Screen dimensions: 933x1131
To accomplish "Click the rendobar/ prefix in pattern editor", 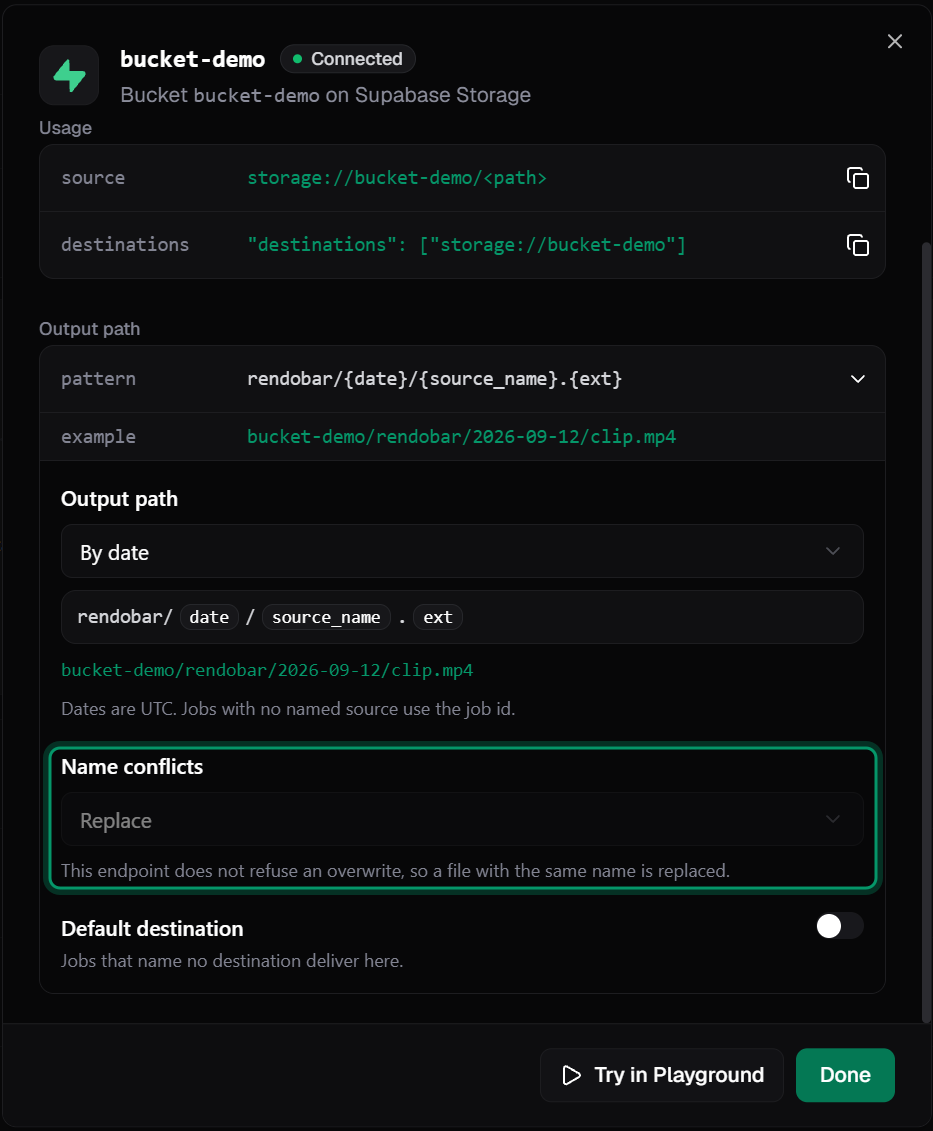I will tap(125, 617).
